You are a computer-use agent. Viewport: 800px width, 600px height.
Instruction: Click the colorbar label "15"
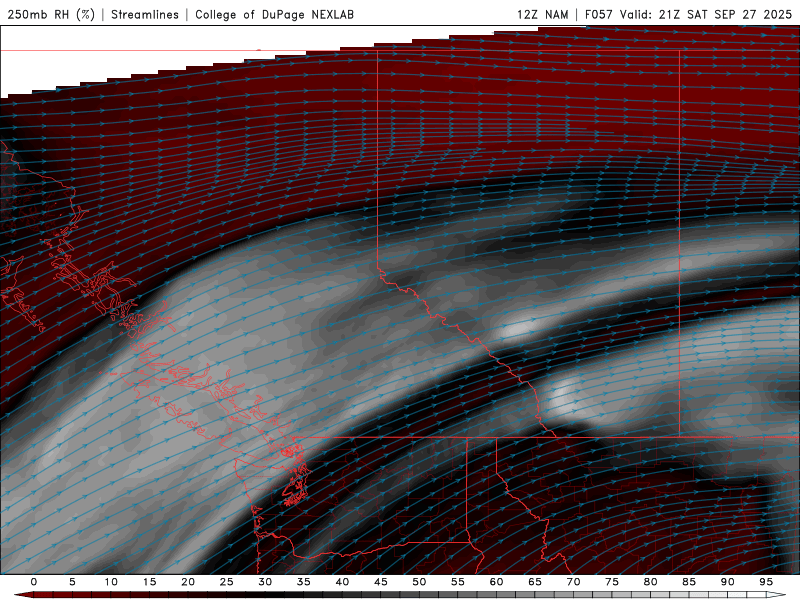pyautogui.click(x=149, y=582)
